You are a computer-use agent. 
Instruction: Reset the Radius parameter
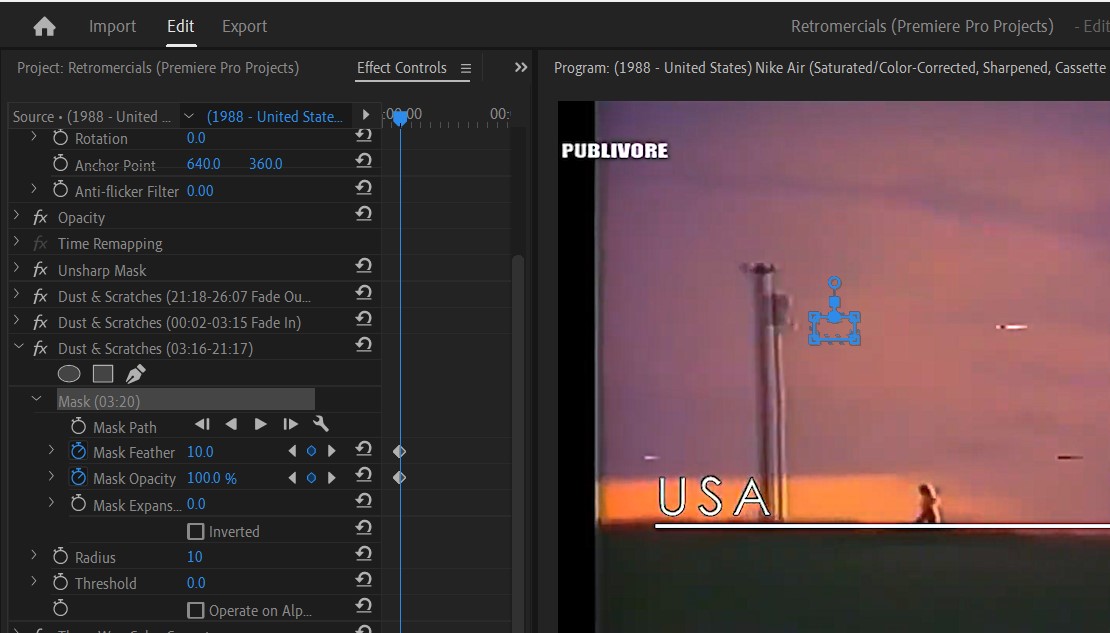tap(363, 554)
